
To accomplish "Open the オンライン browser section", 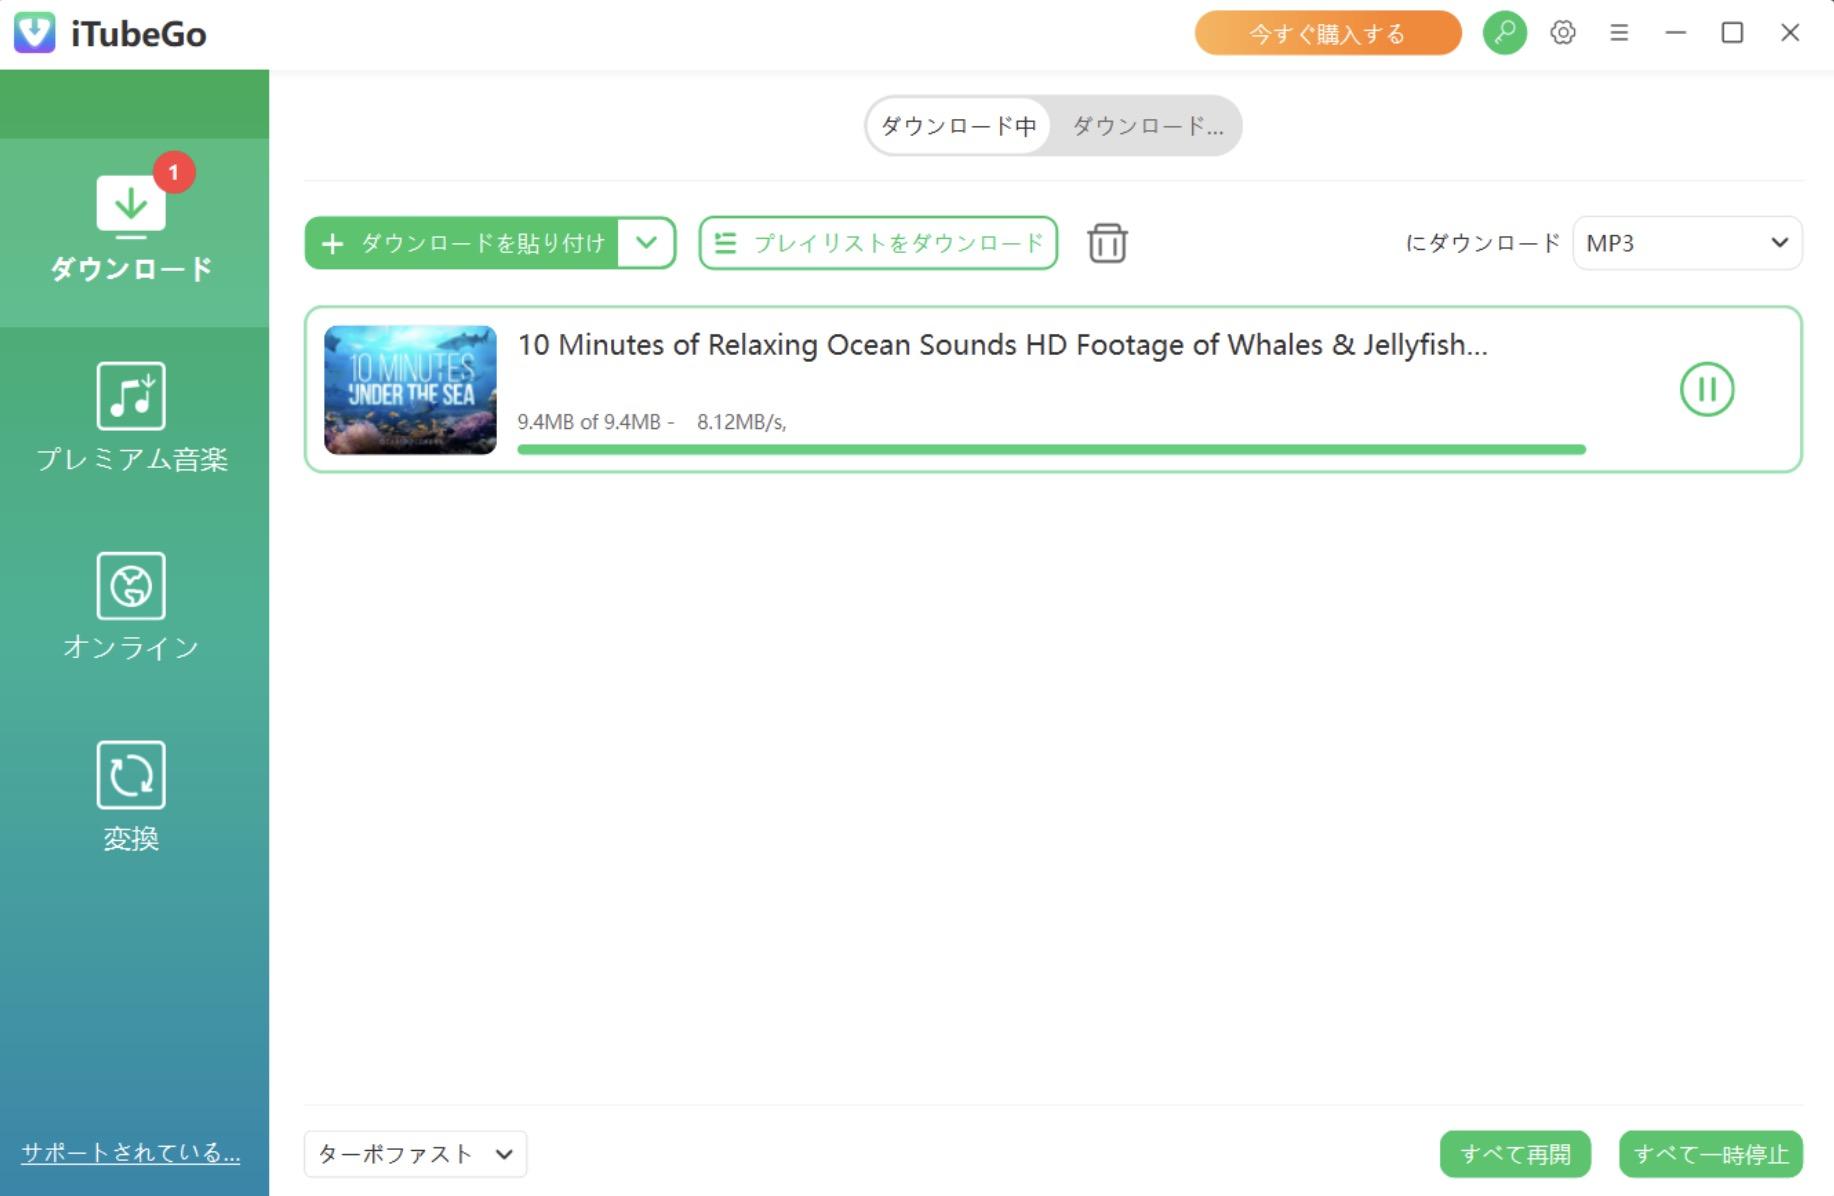I will point(131,606).
